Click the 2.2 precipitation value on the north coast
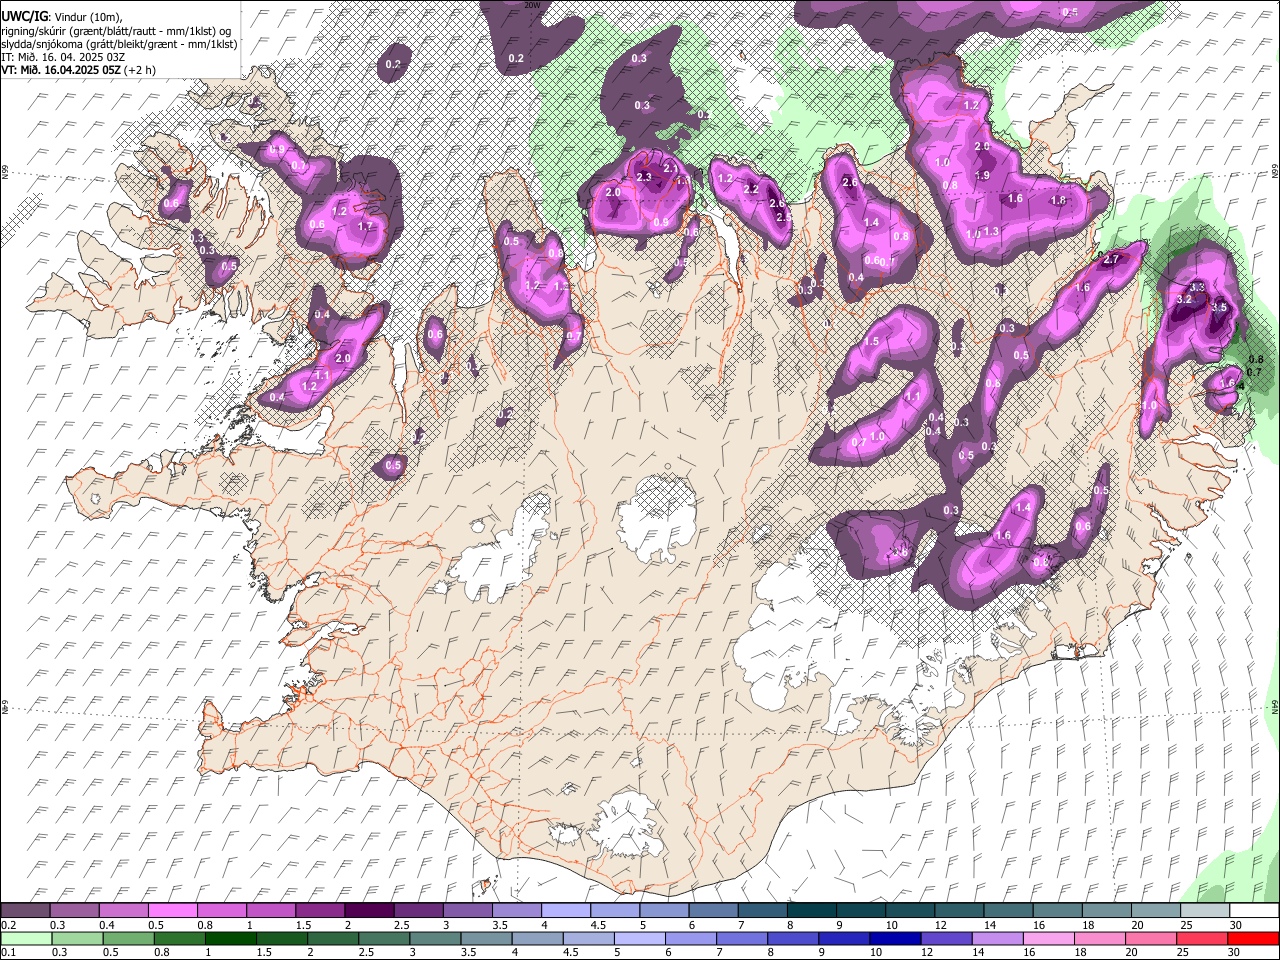This screenshot has height=960, width=1280. [752, 189]
